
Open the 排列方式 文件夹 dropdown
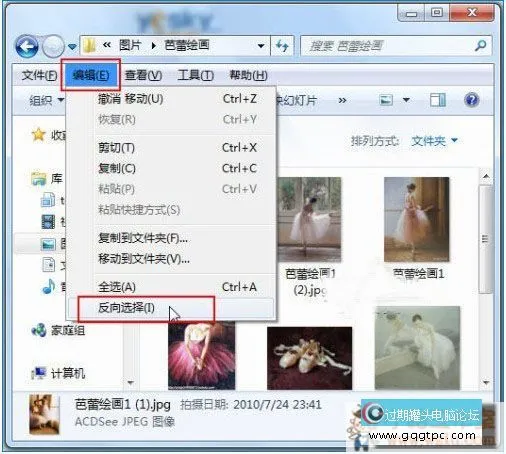(x=434, y=141)
